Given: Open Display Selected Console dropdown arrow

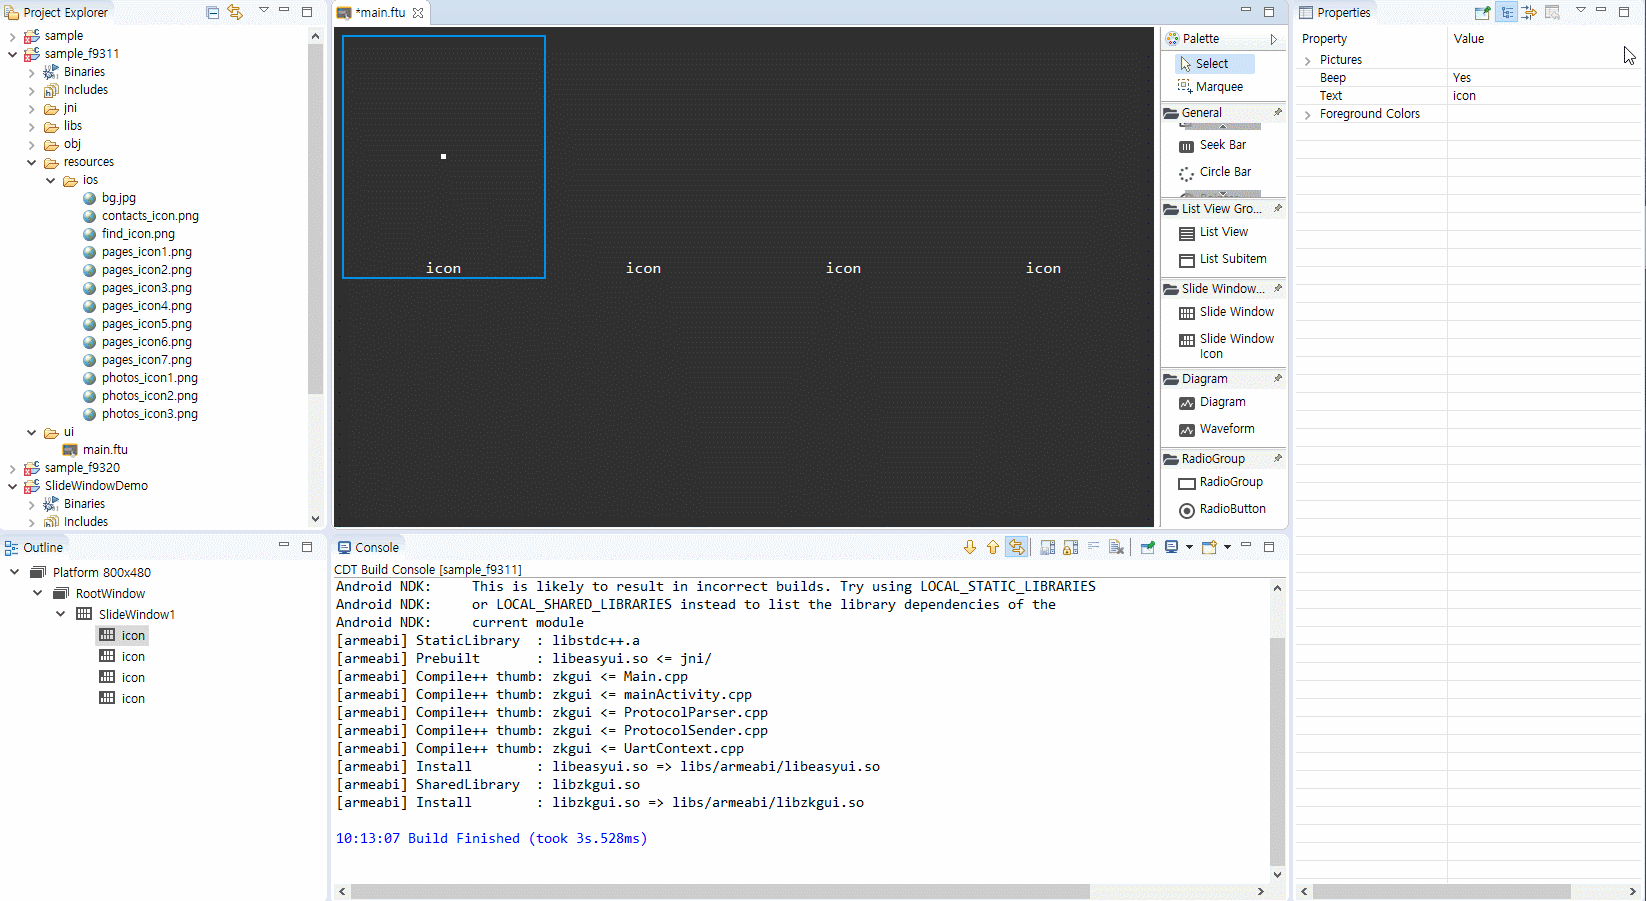Looking at the screenshot, I should click(x=1189, y=547).
